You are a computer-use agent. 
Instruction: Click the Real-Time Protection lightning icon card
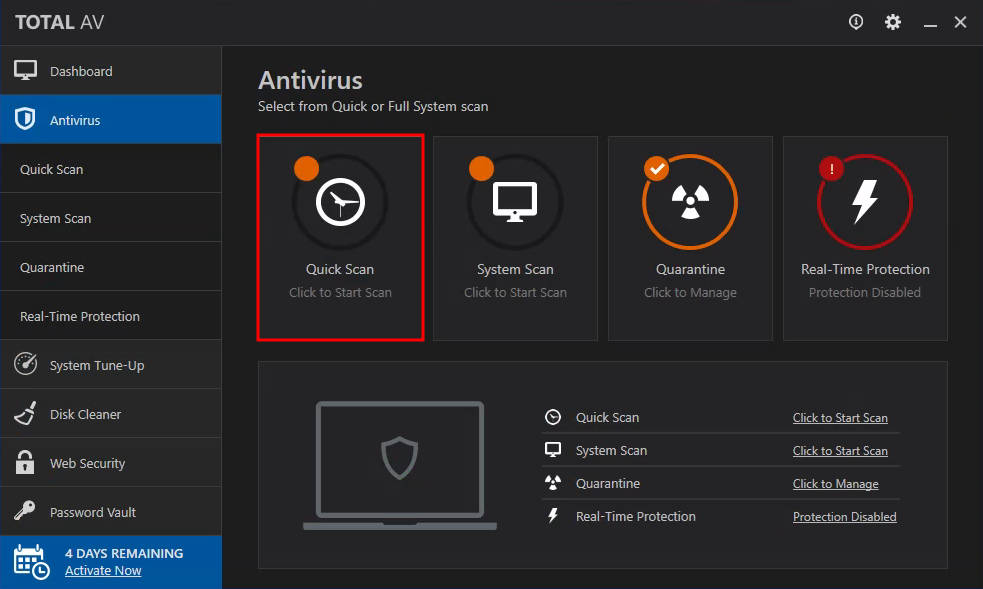click(865, 202)
